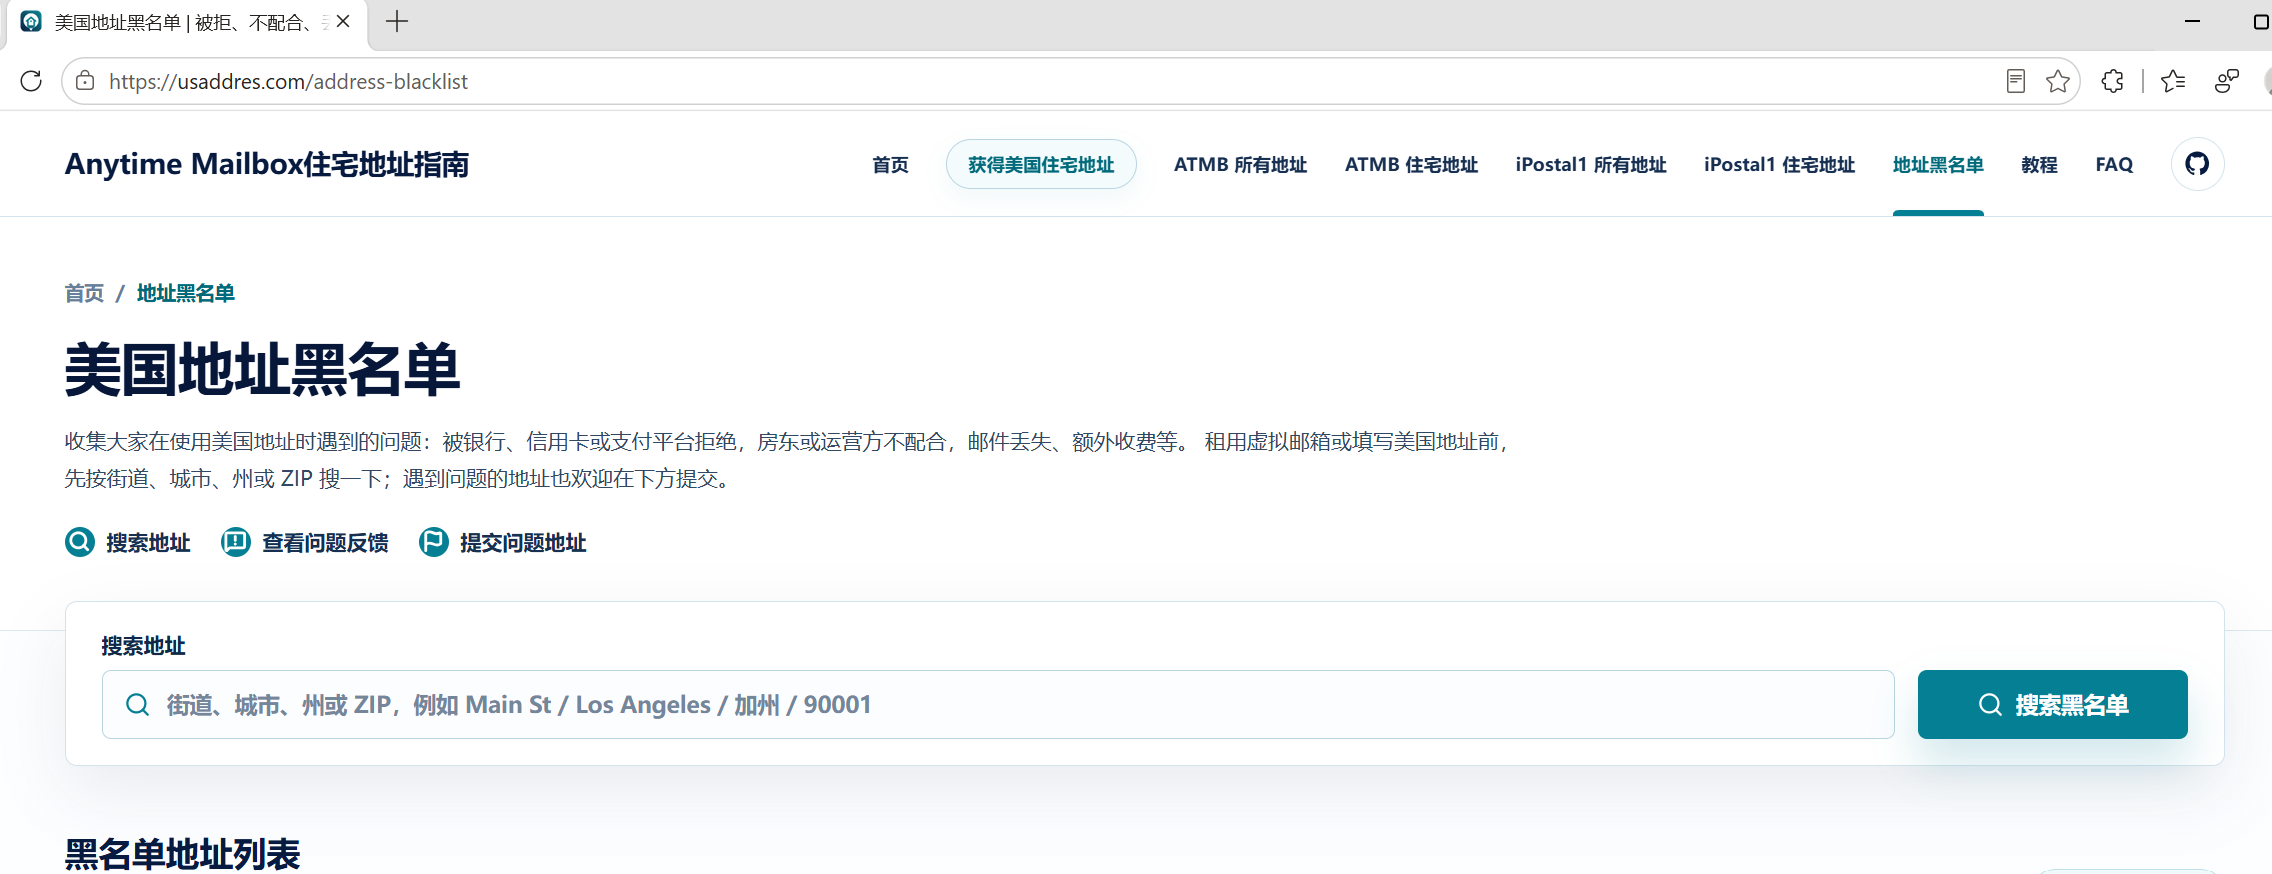Viewport: 2272px width, 874px height.
Task: Click the 美国地址黑名单 page heading
Action: tap(262, 370)
